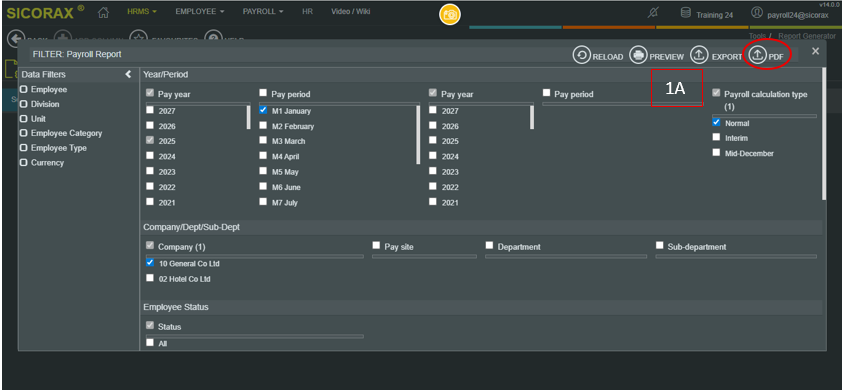Open the payroll24@sicorax user profile icon
The image size is (844, 391).
pos(757,12)
